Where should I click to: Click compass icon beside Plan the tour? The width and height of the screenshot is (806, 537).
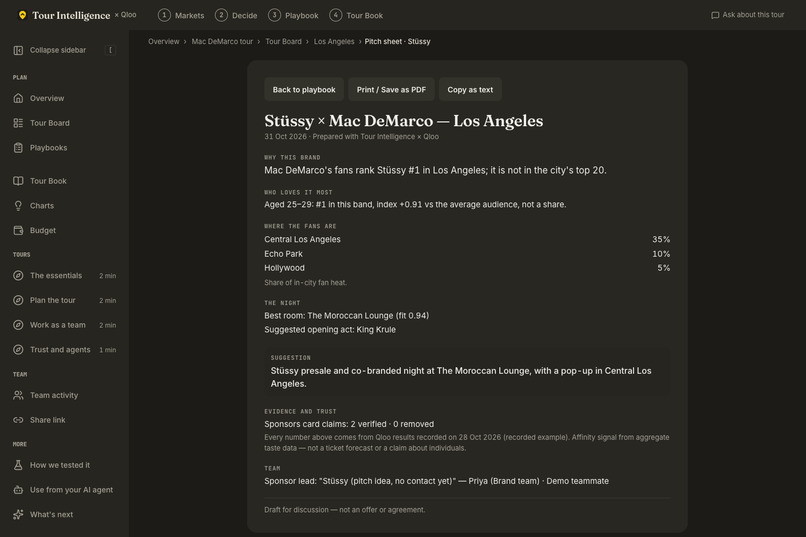pyautogui.click(x=18, y=300)
